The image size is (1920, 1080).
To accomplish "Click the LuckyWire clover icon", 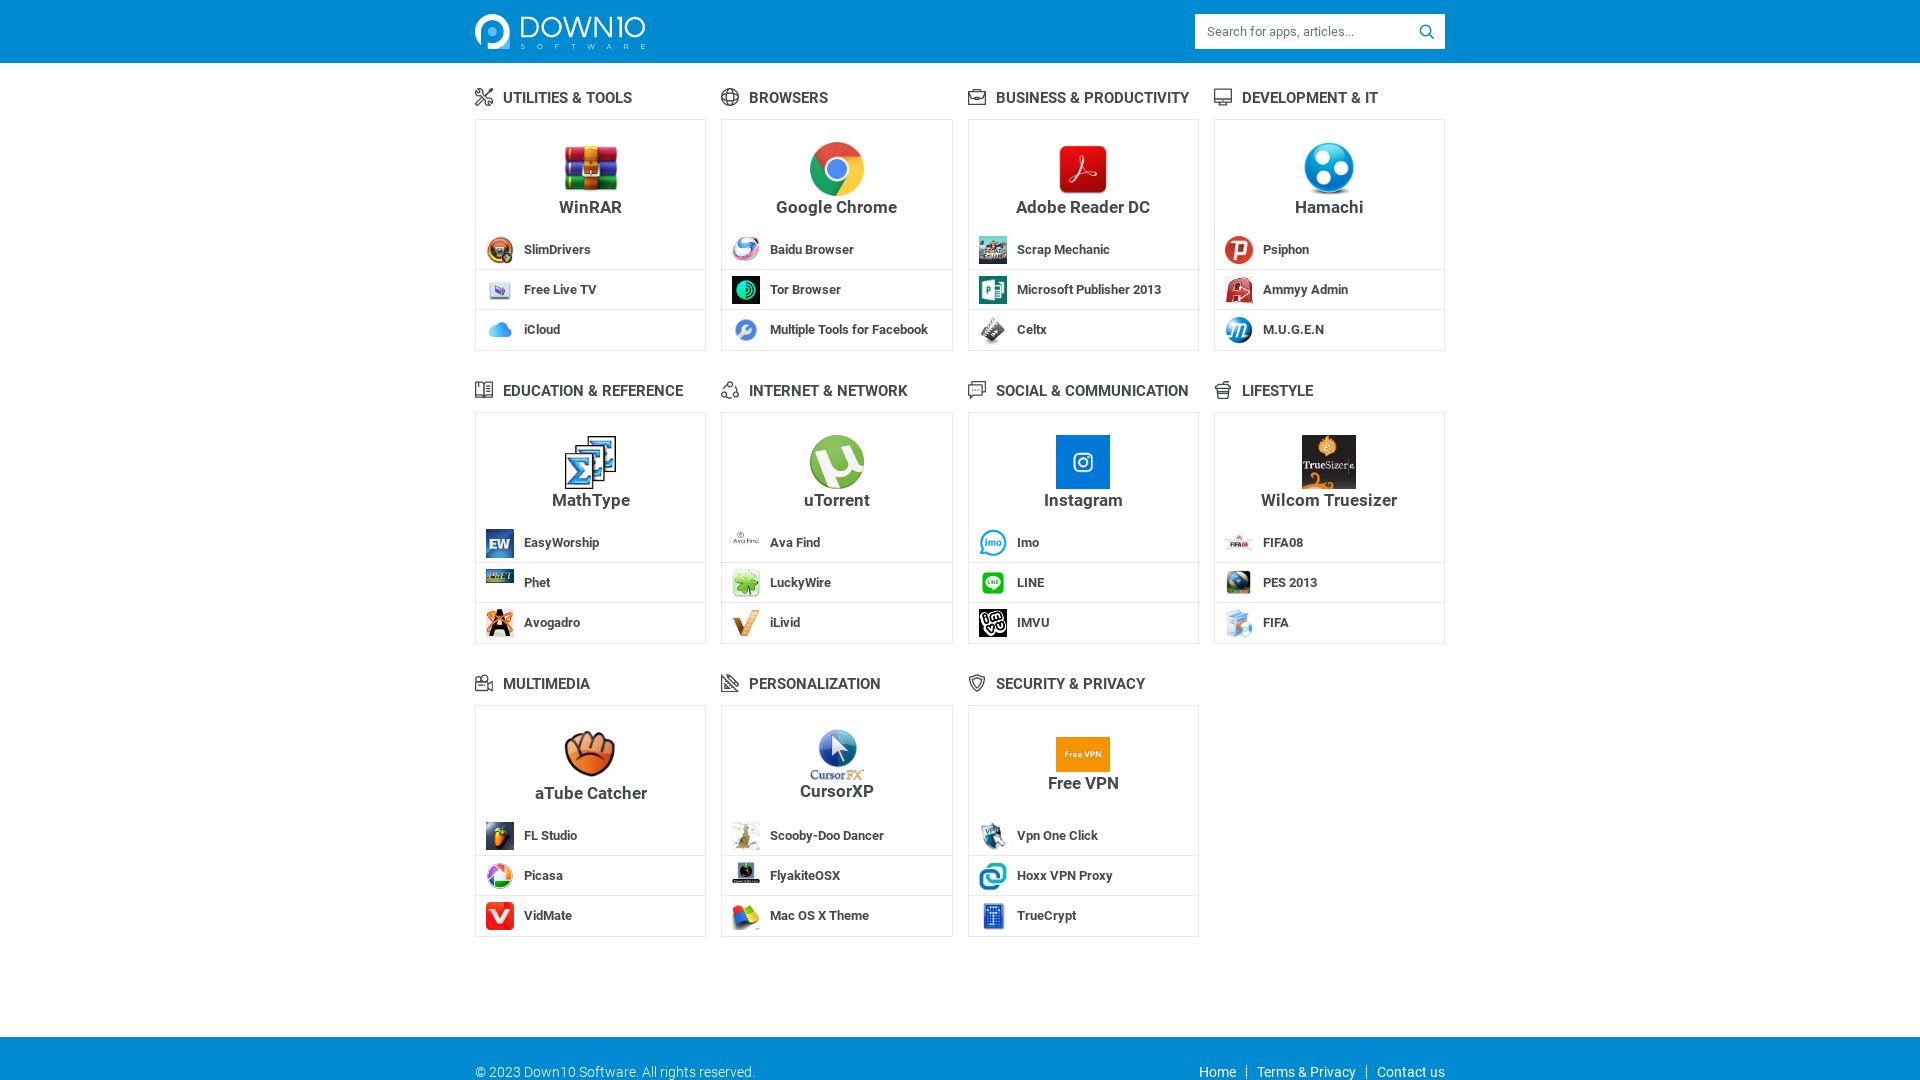I will (746, 583).
